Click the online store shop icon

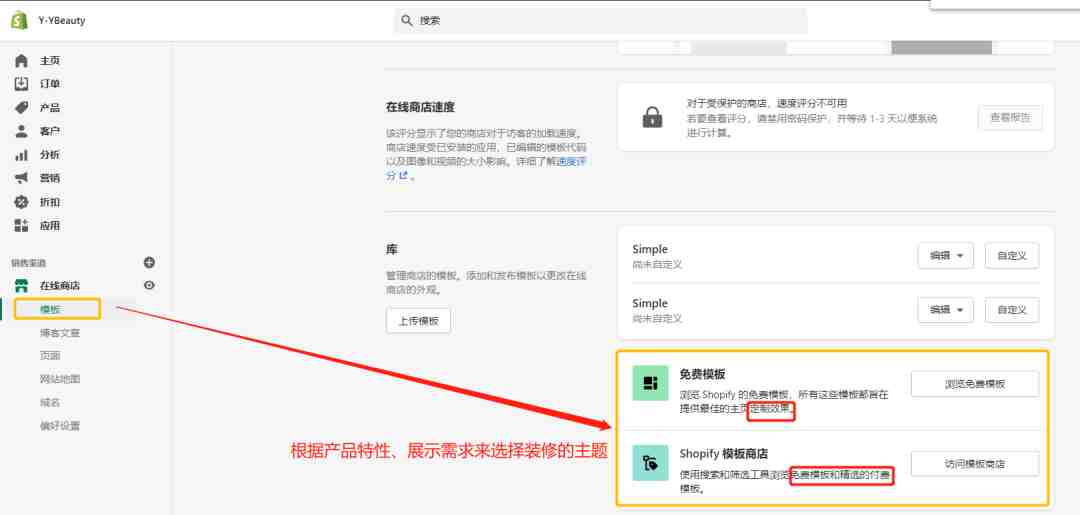point(21,286)
